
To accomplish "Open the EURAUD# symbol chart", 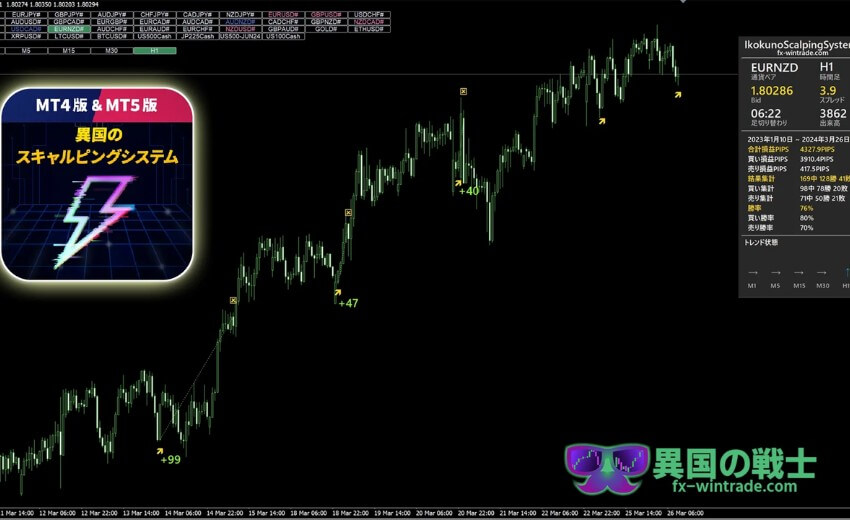I will pos(155,29).
